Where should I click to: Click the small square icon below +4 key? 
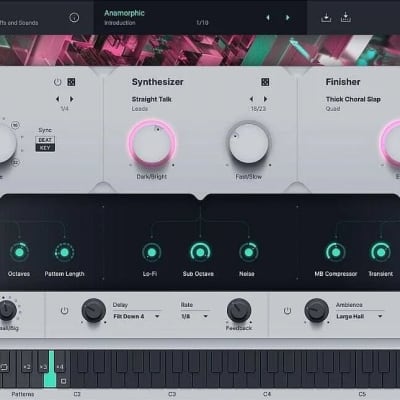(63, 381)
